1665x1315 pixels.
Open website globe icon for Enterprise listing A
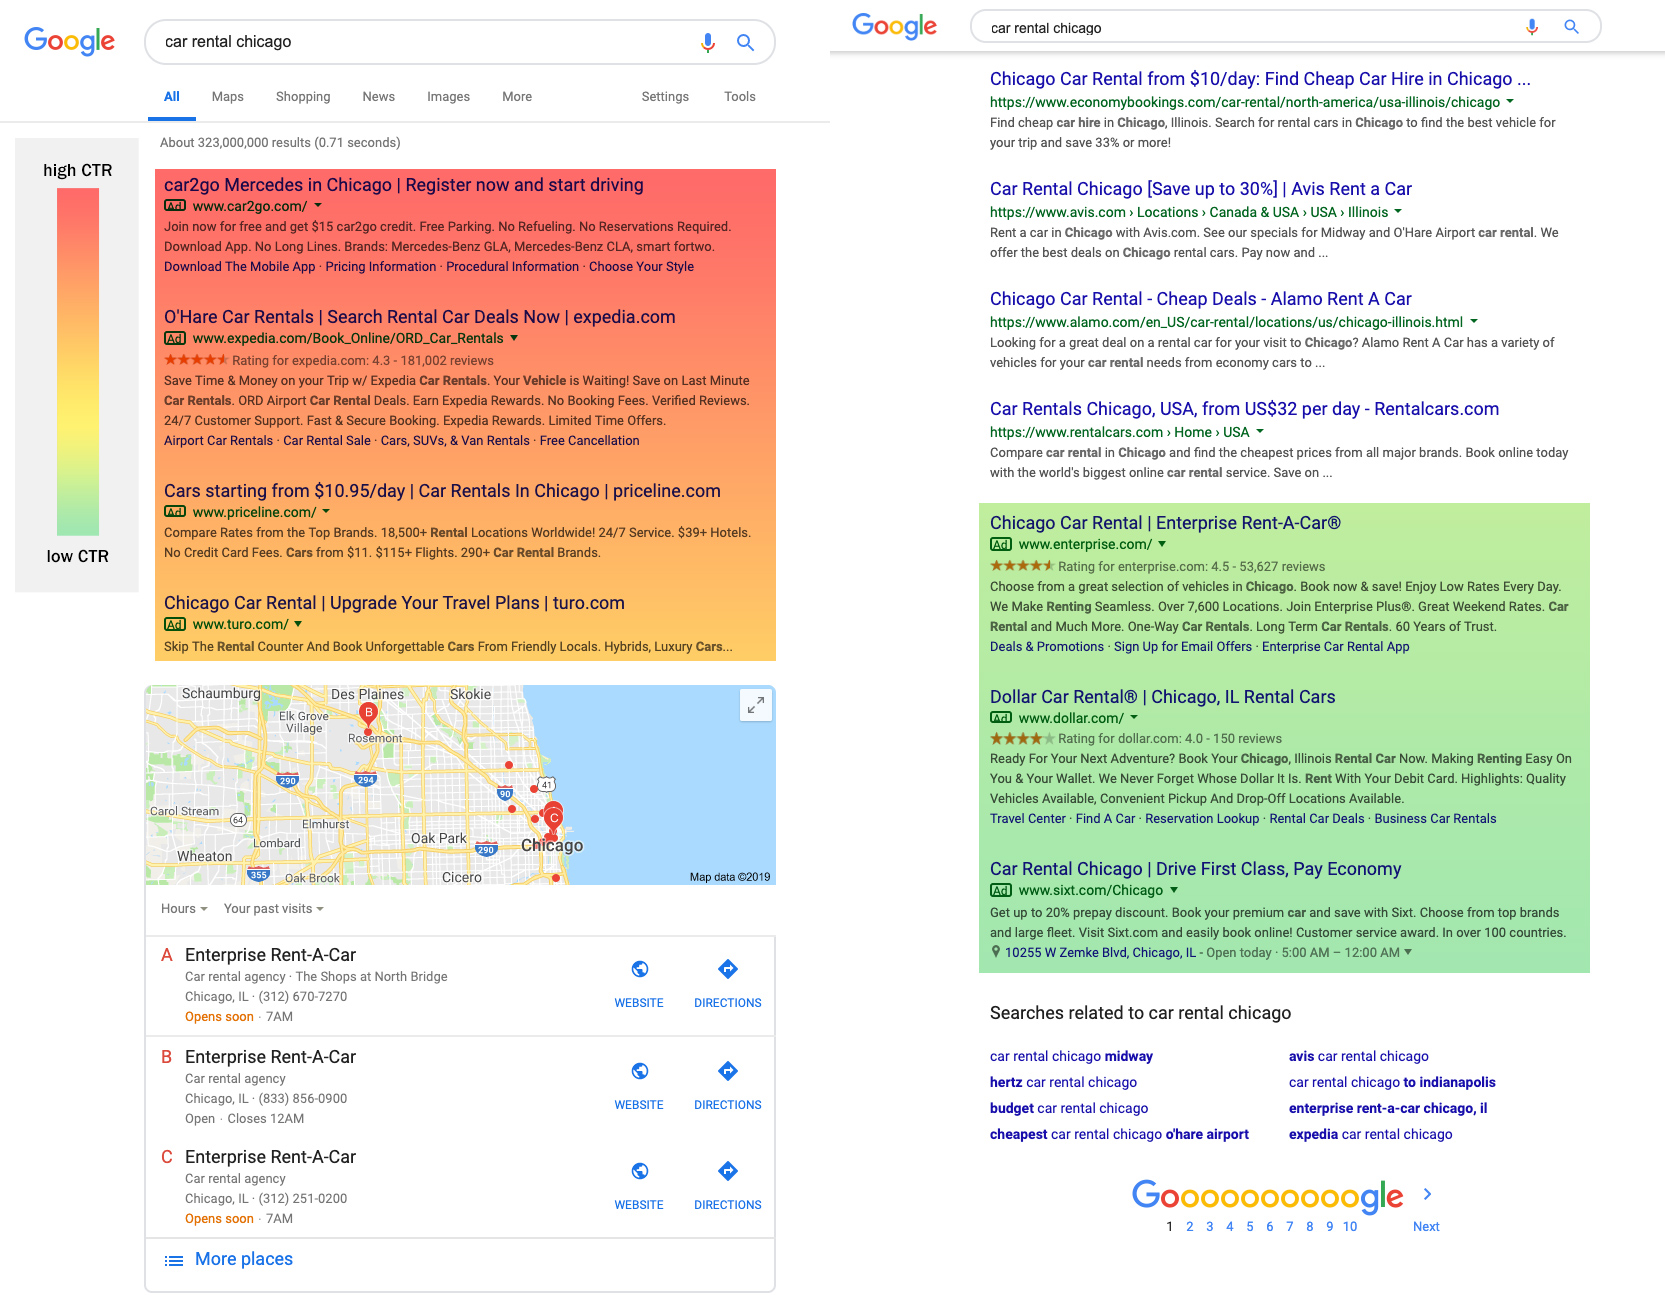pos(640,968)
